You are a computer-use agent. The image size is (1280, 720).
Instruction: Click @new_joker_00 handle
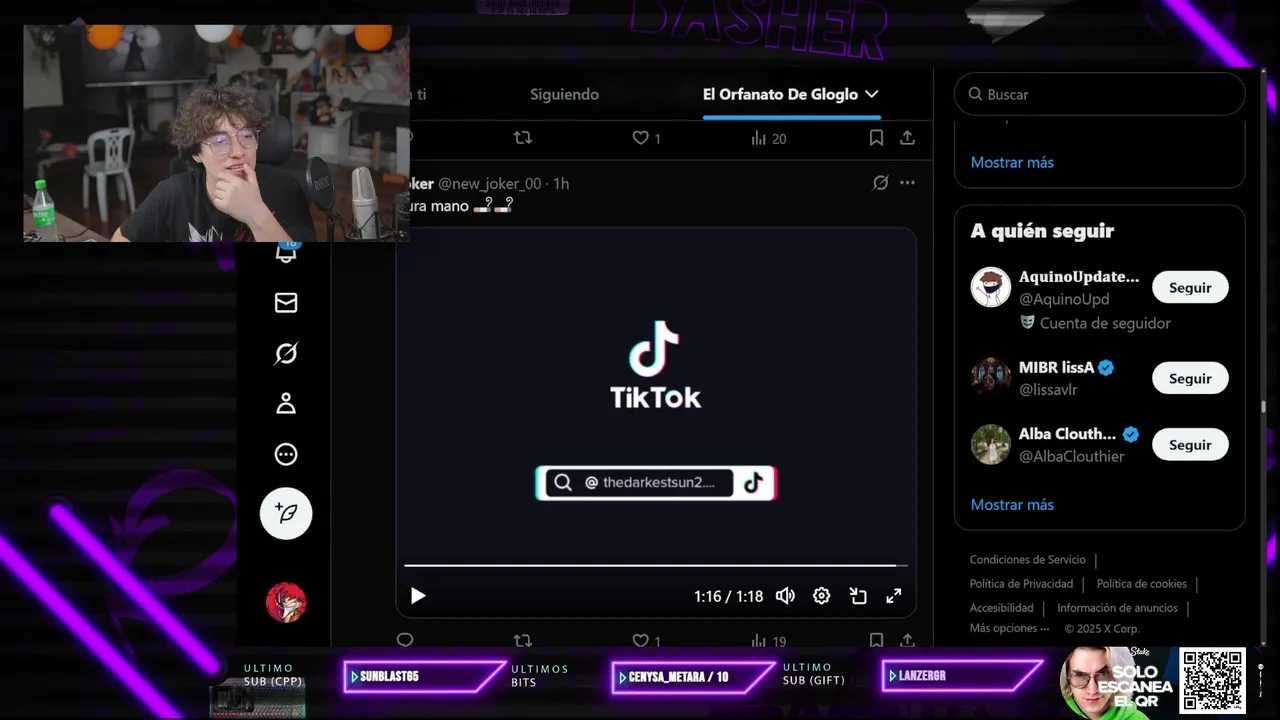(x=490, y=184)
